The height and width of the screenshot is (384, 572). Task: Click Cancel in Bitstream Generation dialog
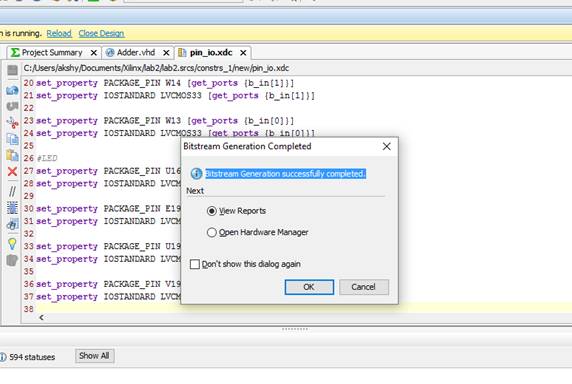[x=364, y=287]
